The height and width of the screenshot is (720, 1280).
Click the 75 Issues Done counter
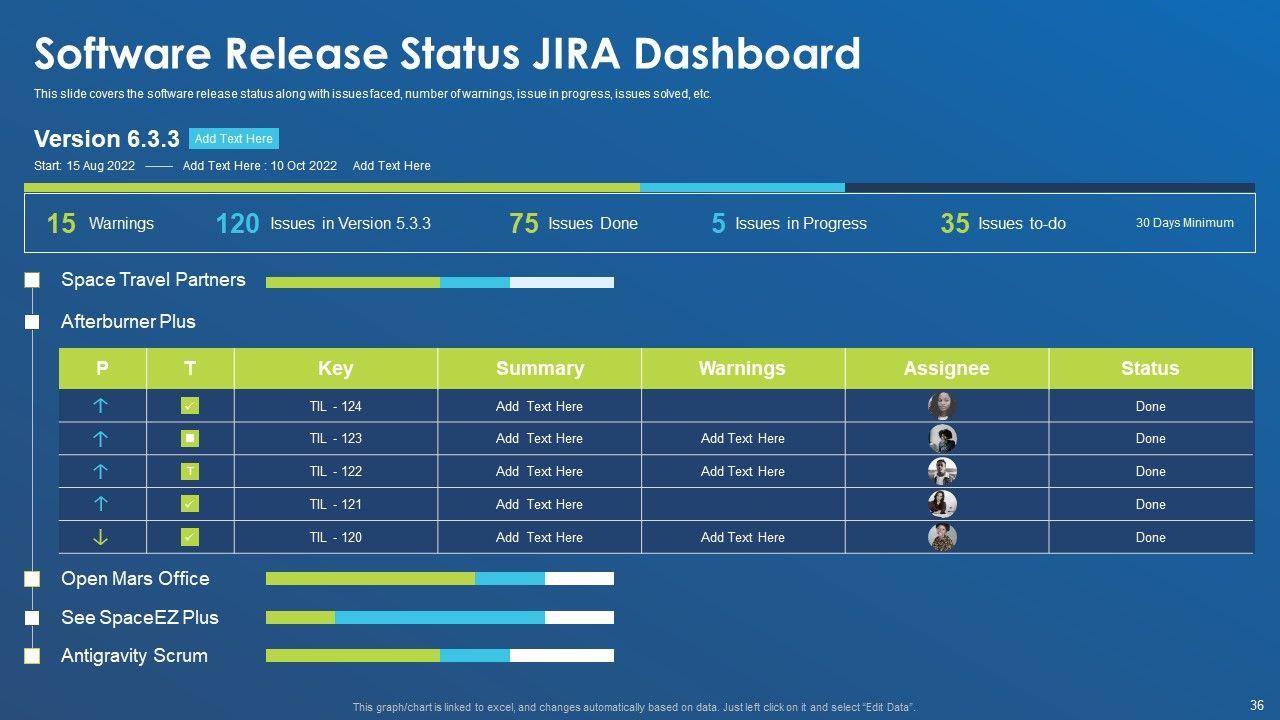[x=573, y=224]
